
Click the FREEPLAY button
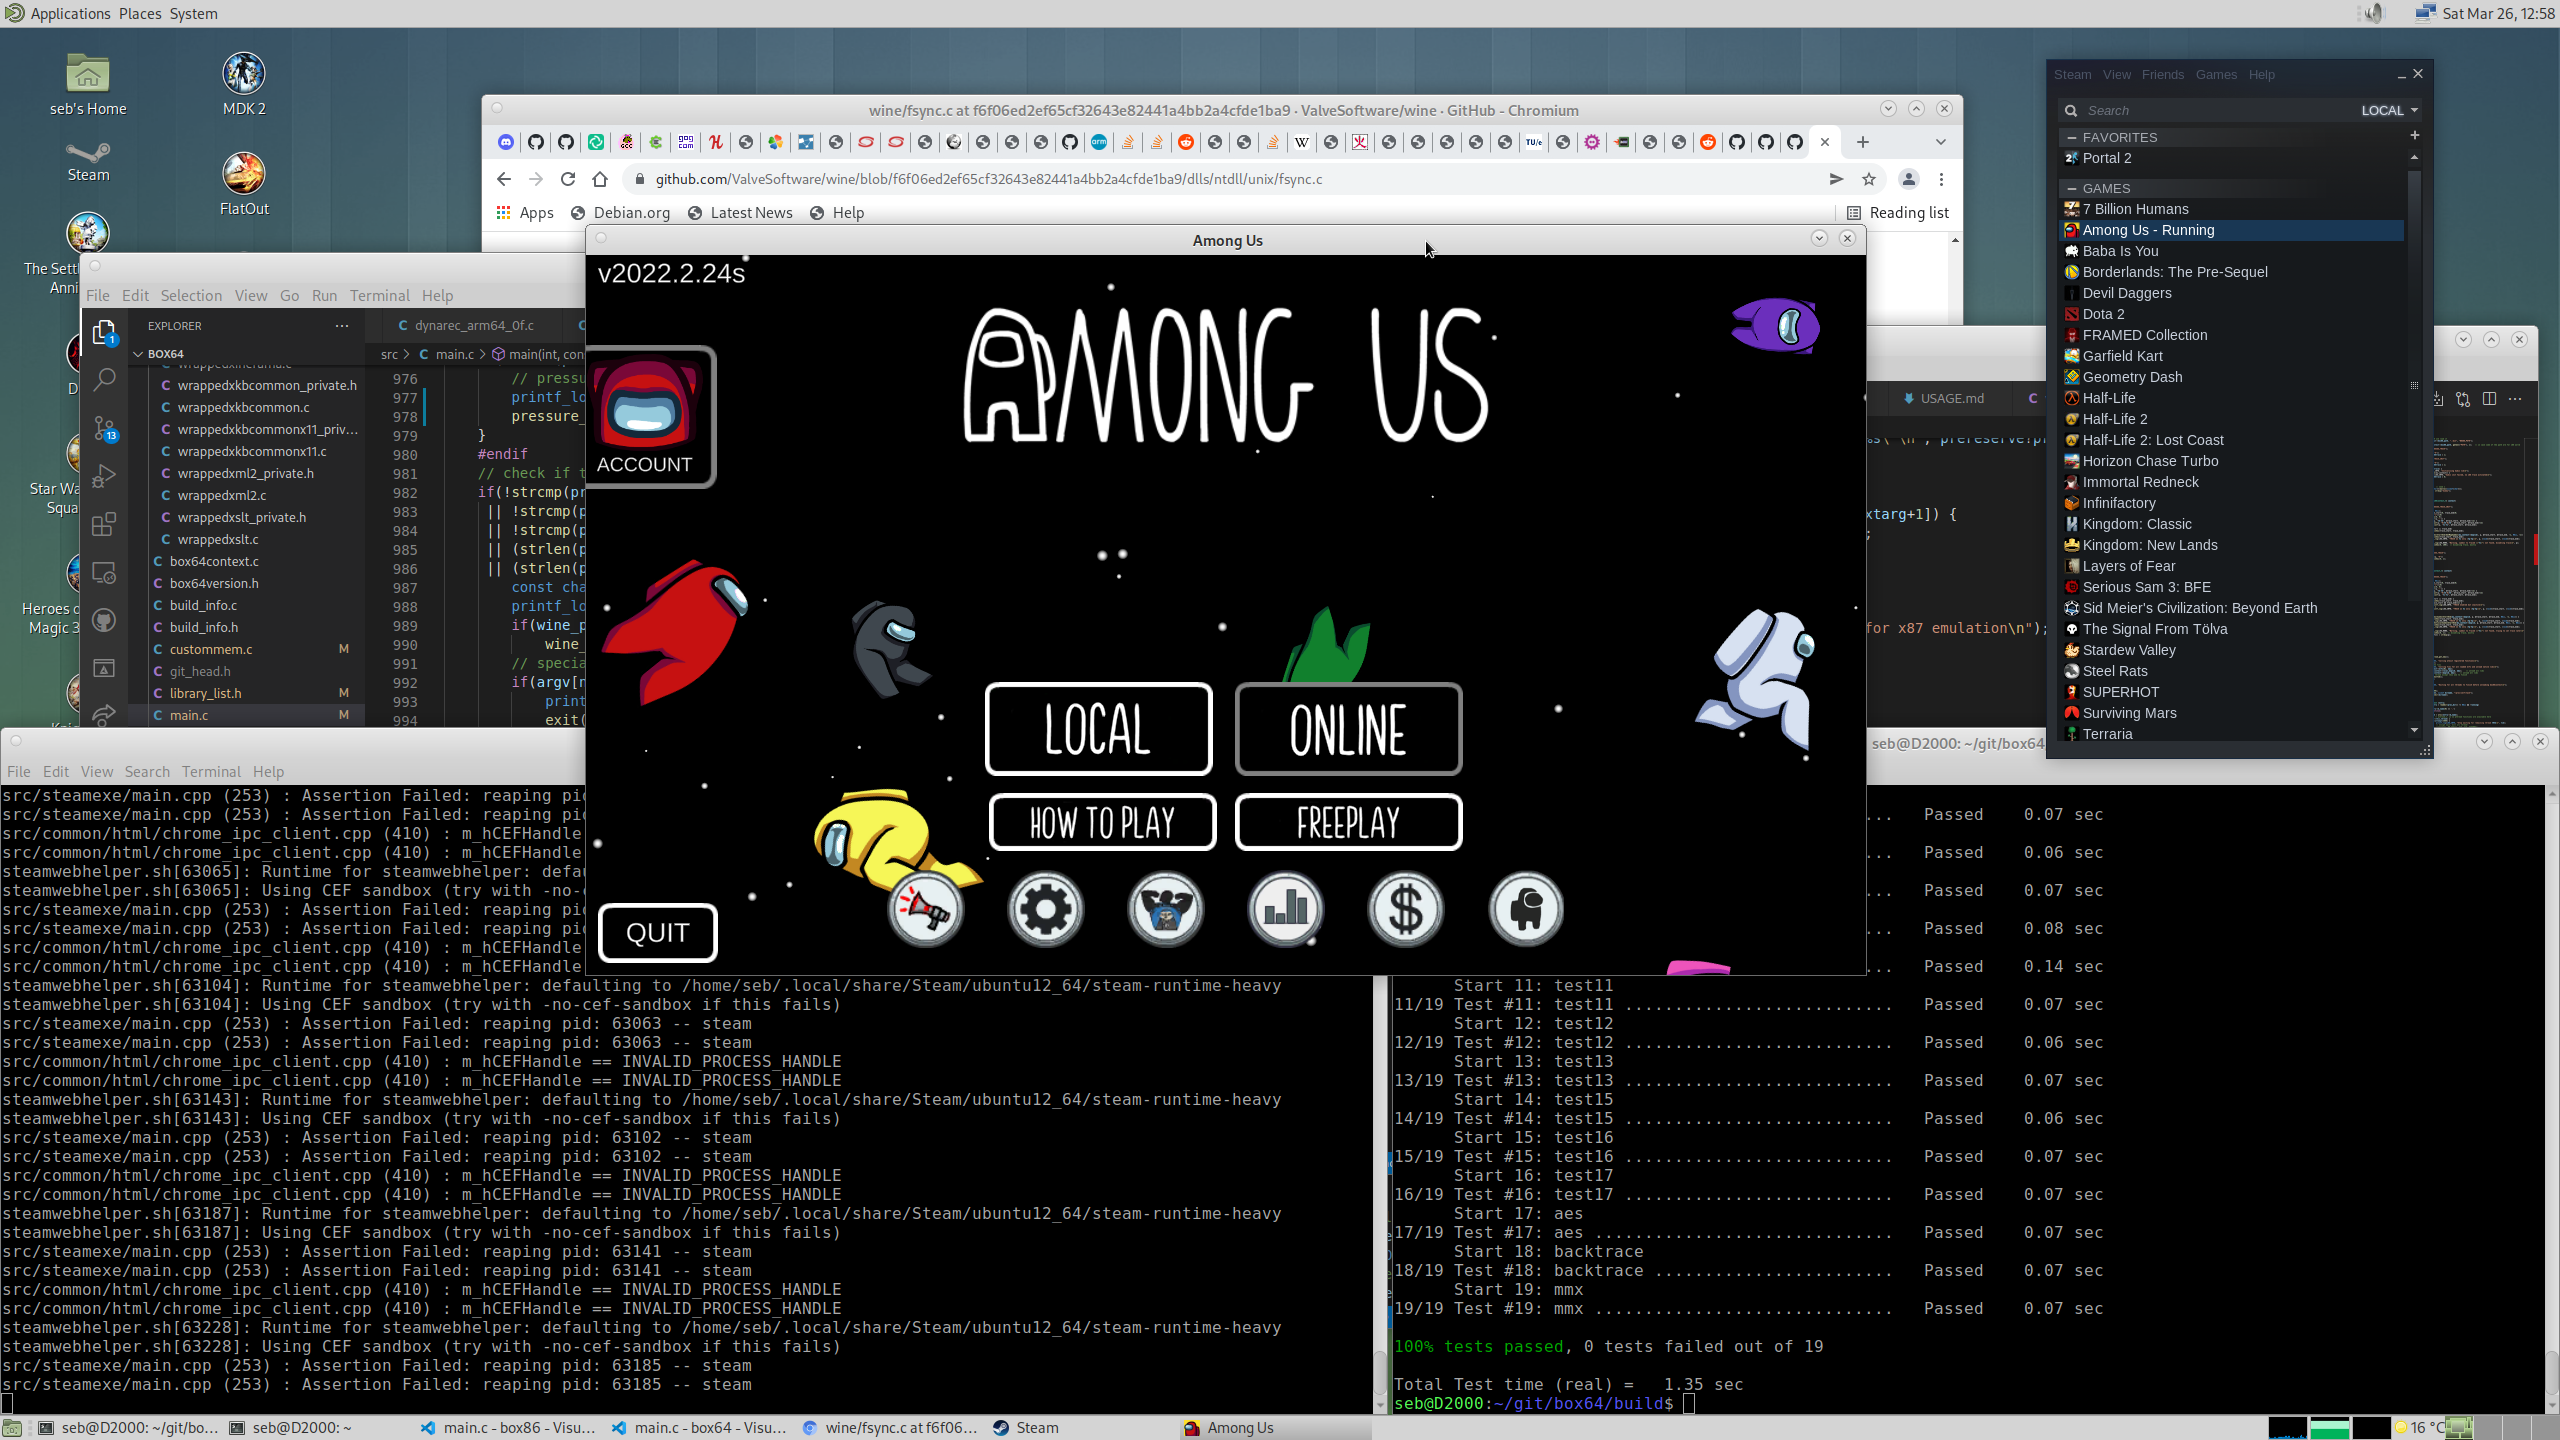pyautogui.click(x=1348, y=822)
